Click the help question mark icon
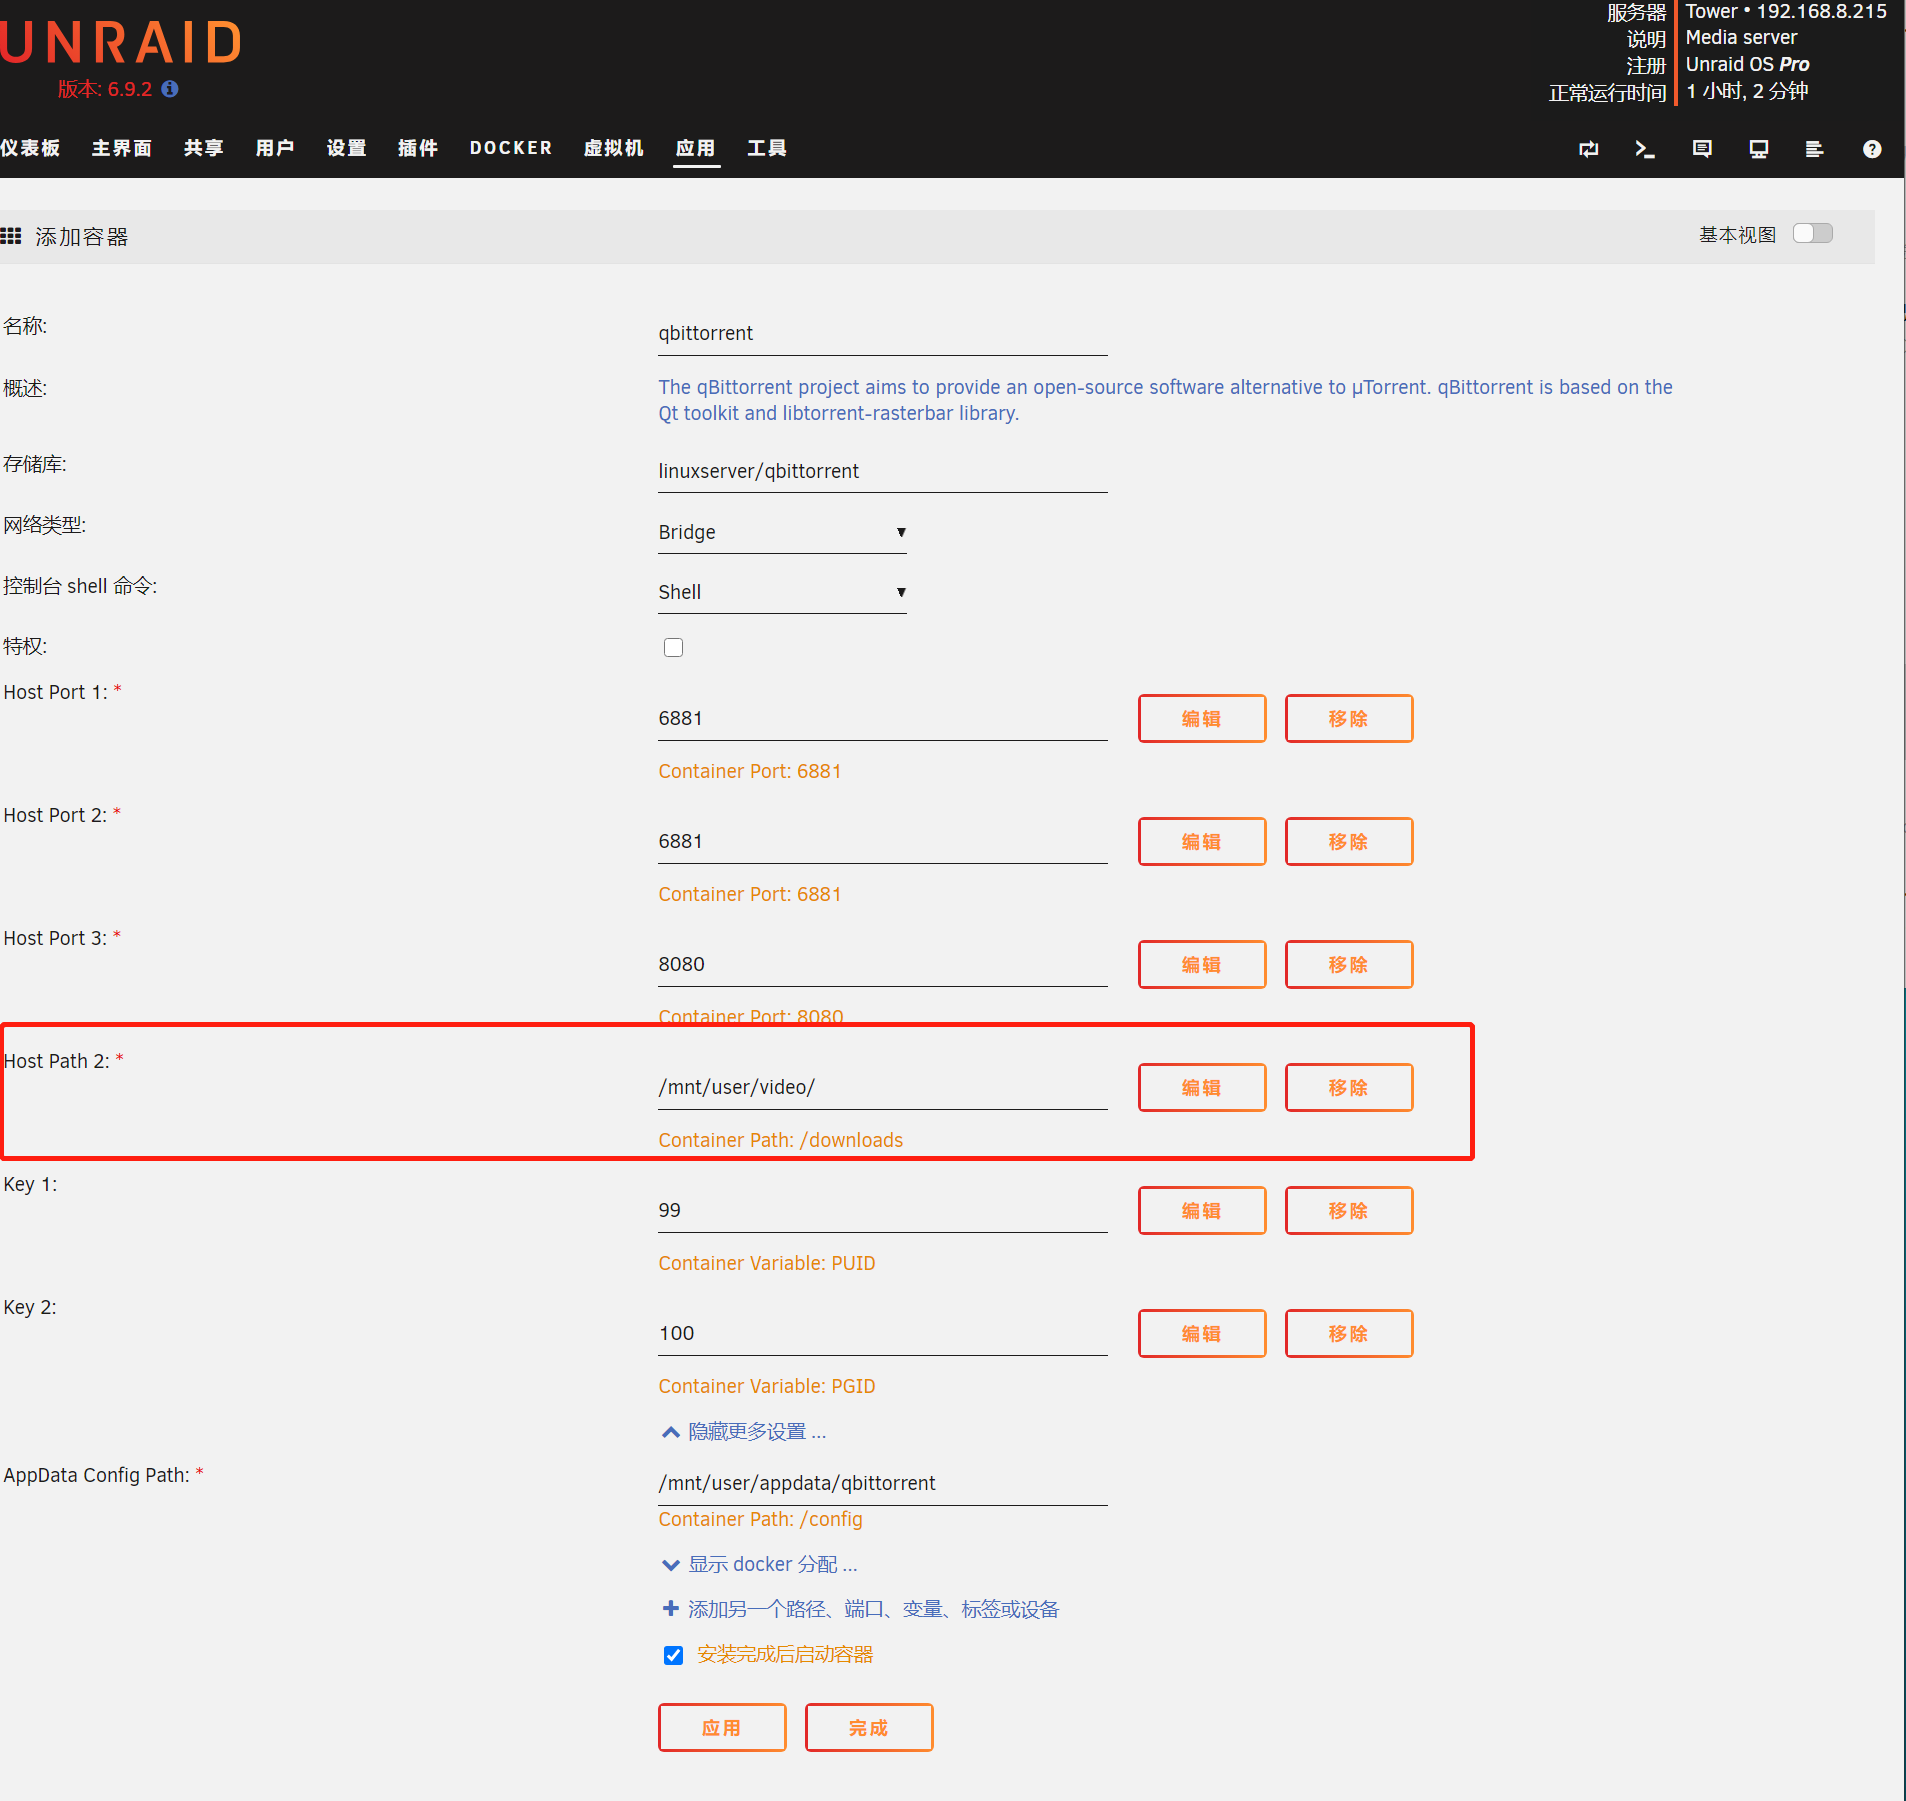1906x1801 pixels. tap(1872, 149)
